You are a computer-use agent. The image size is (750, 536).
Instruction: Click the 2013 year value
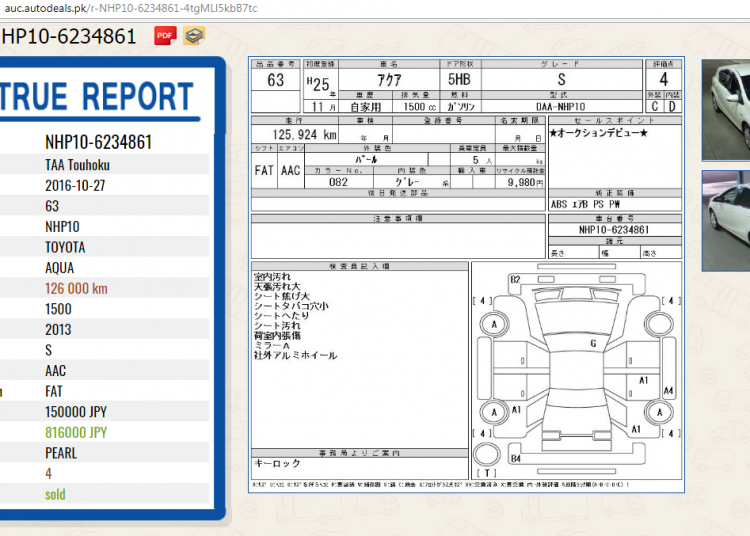coord(59,329)
